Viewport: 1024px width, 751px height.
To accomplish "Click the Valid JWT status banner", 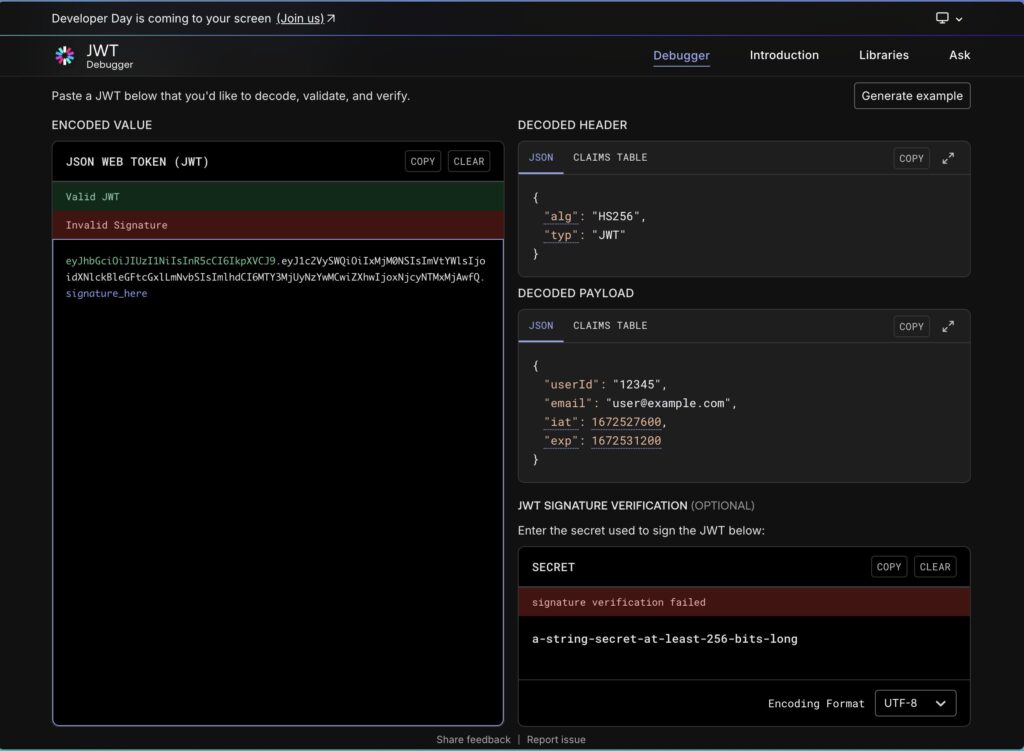I will pyautogui.click(x=278, y=197).
